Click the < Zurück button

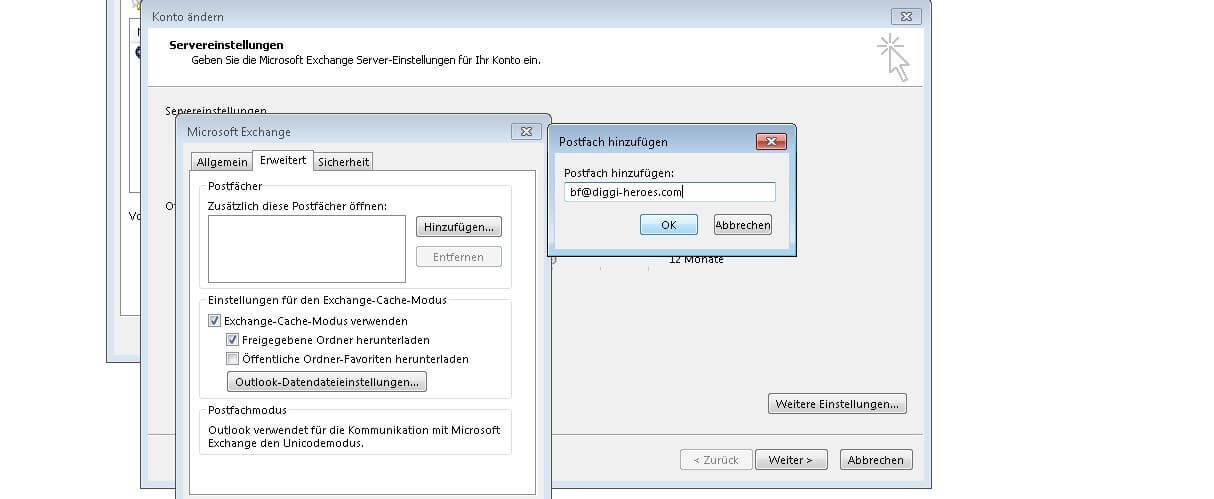(x=716, y=460)
